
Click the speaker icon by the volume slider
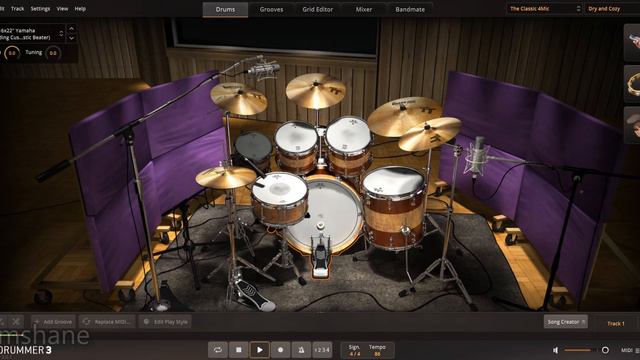[x=556, y=350]
